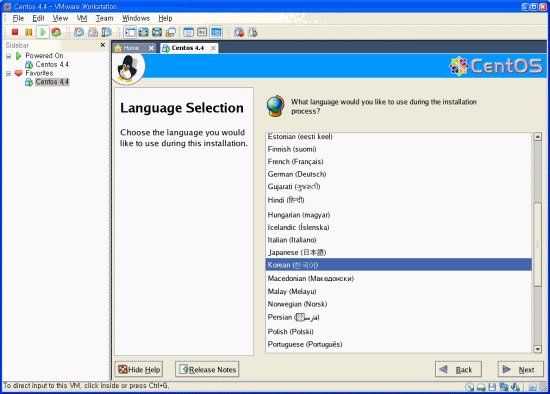Image resolution: width=550 pixels, height=394 pixels.
Task: Click the red Power Off toolbar icon
Action: point(15,32)
